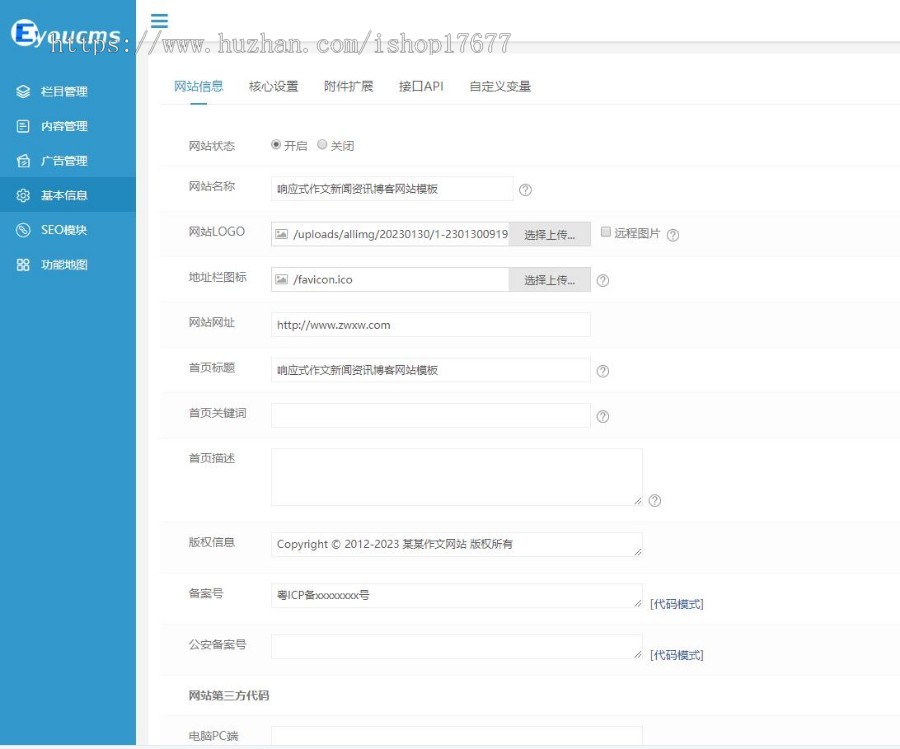The width and height of the screenshot is (900, 749).
Task: Click help icon beside 首页标题 field
Action: pyautogui.click(x=603, y=371)
